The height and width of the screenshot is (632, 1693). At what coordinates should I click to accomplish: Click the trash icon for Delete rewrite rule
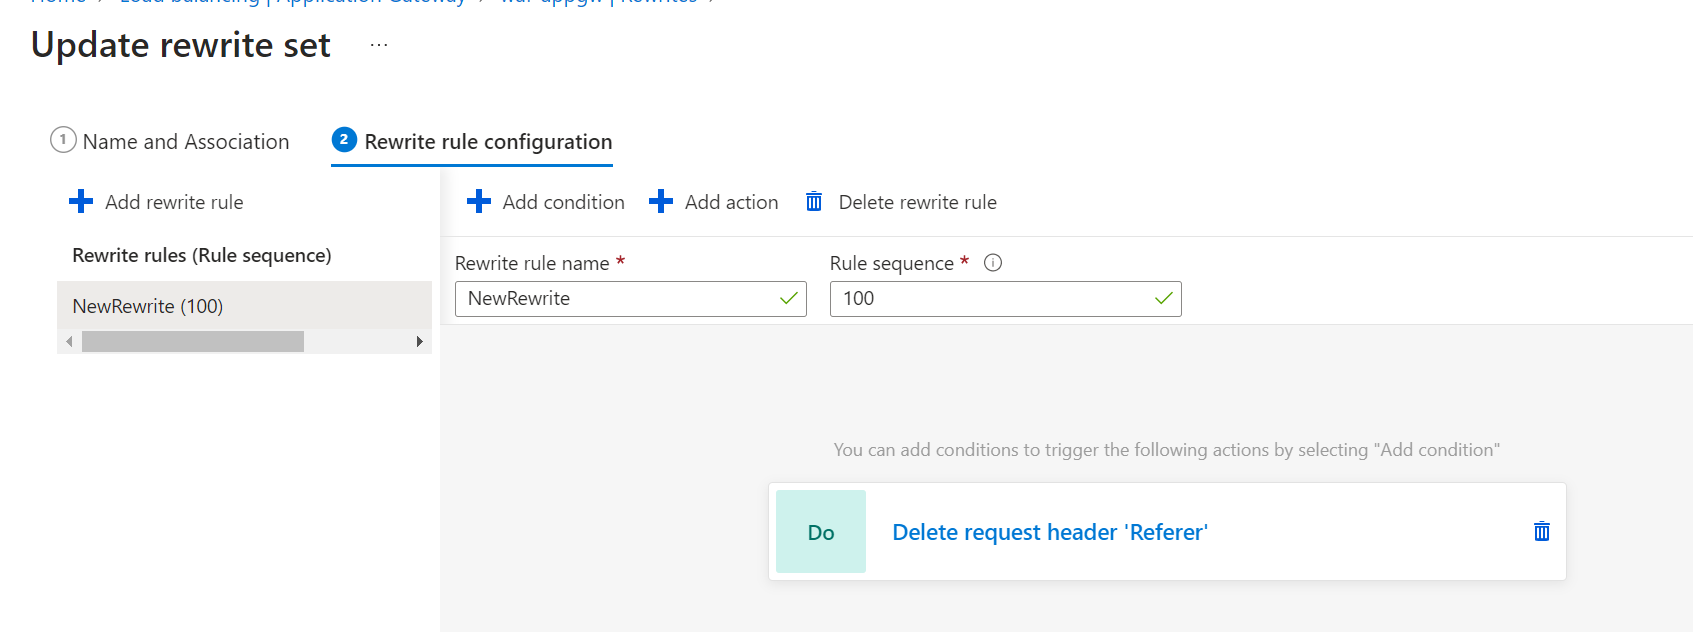coord(814,202)
